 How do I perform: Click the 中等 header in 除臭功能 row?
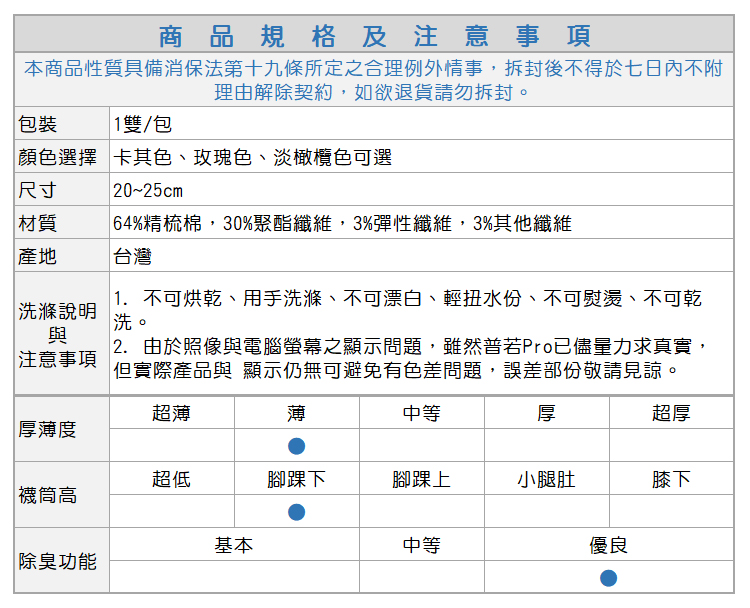pos(421,545)
